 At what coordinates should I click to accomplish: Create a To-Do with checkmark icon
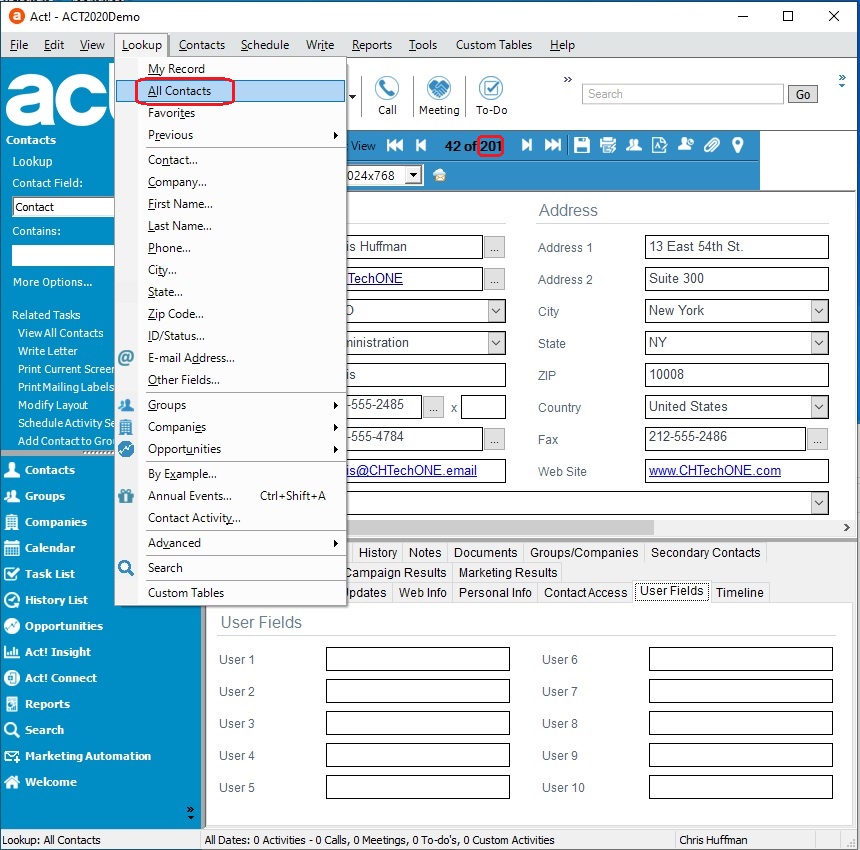pyautogui.click(x=491, y=95)
